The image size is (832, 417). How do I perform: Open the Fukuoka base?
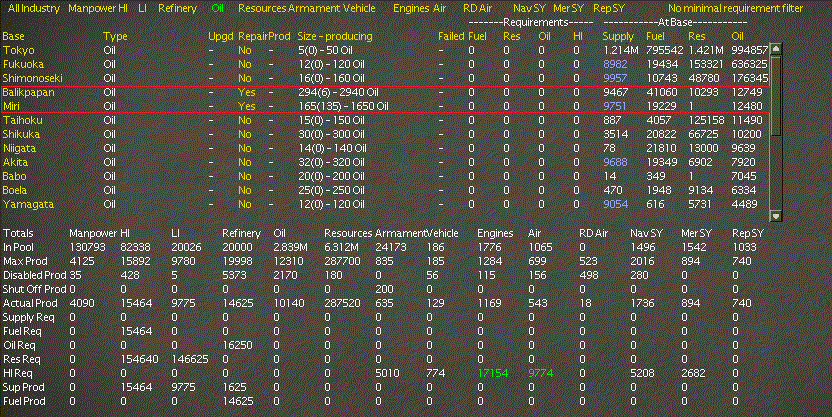(x=23, y=64)
